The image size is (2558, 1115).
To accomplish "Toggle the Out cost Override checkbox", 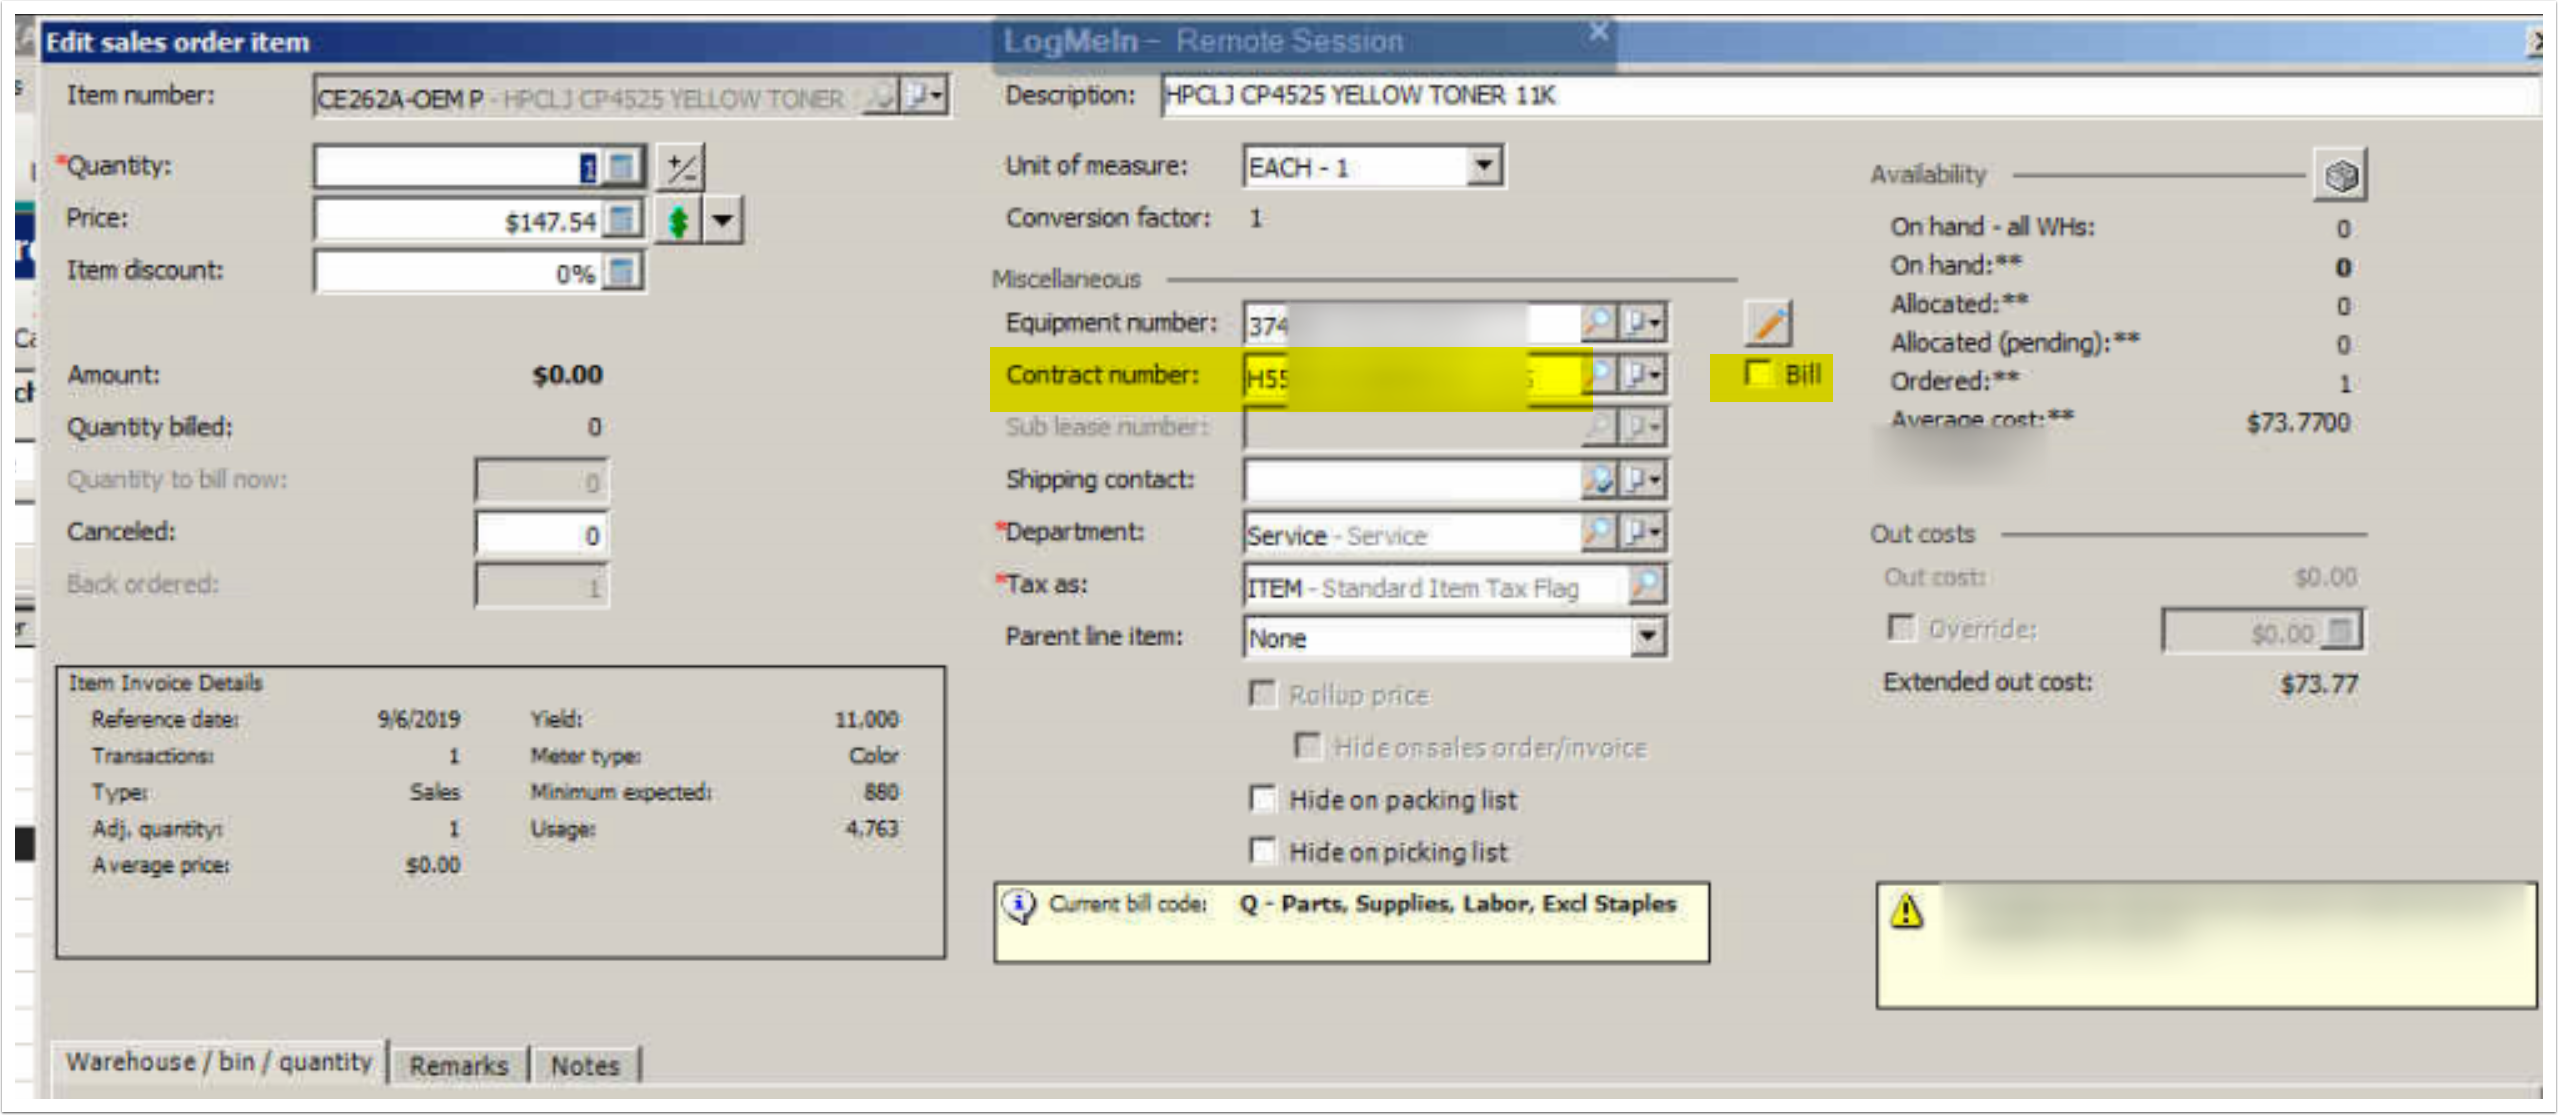I will click(x=1900, y=628).
